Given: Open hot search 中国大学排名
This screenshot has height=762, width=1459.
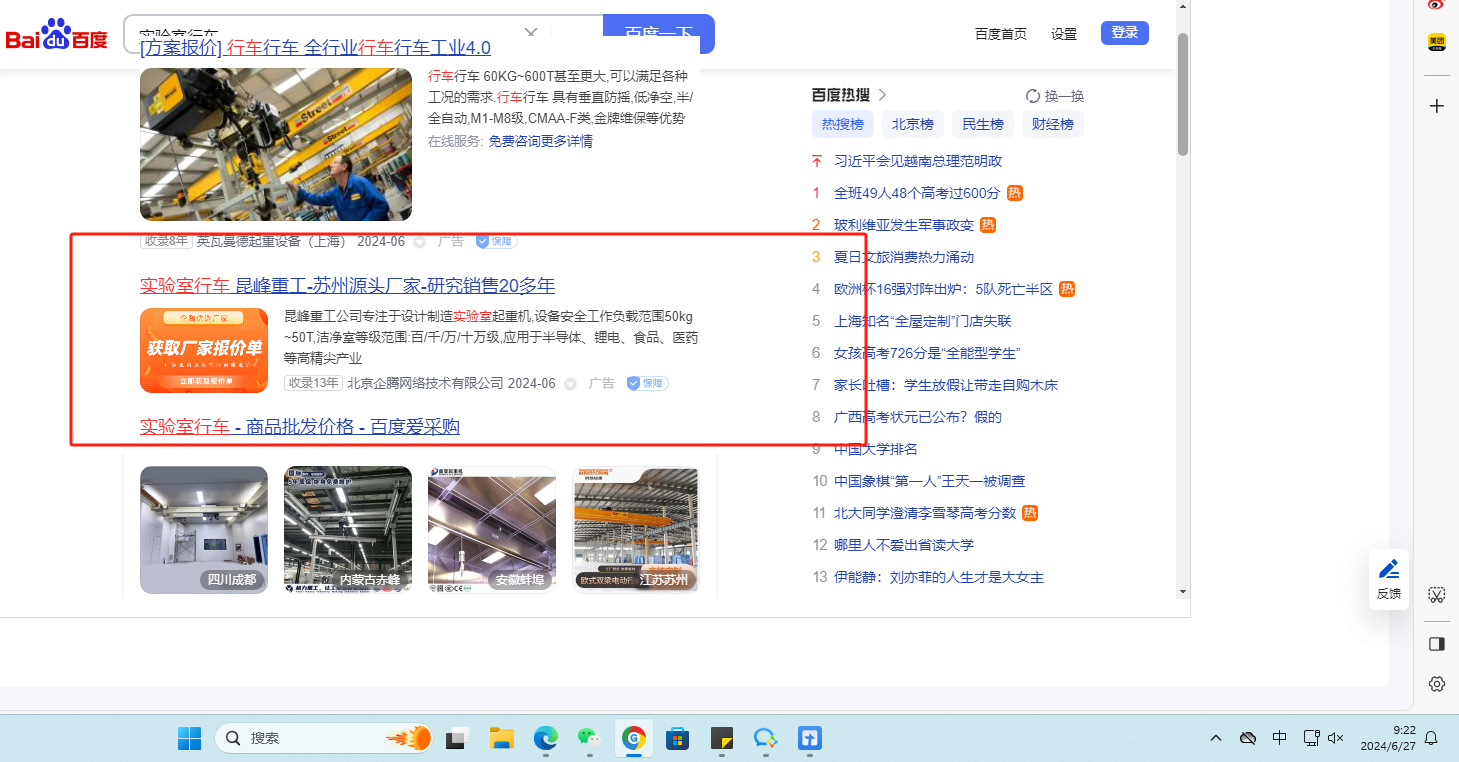Looking at the screenshot, I should pyautogui.click(x=876, y=449).
